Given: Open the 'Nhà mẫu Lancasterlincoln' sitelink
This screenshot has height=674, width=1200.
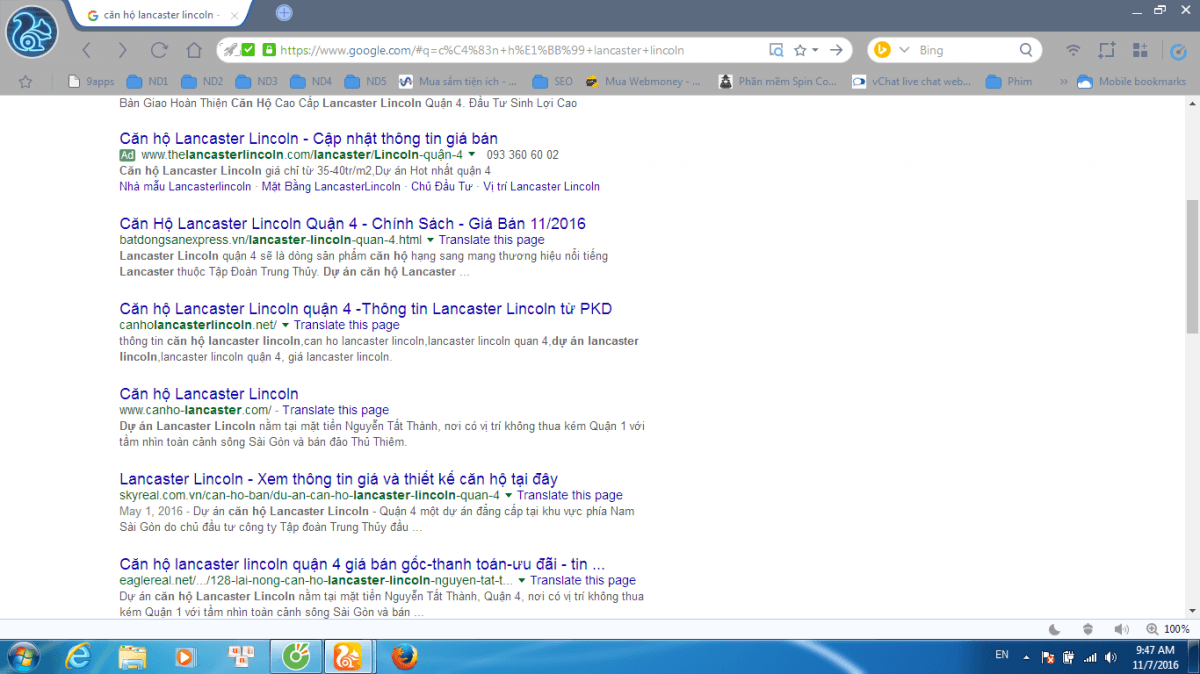Looking at the screenshot, I should (x=185, y=186).
